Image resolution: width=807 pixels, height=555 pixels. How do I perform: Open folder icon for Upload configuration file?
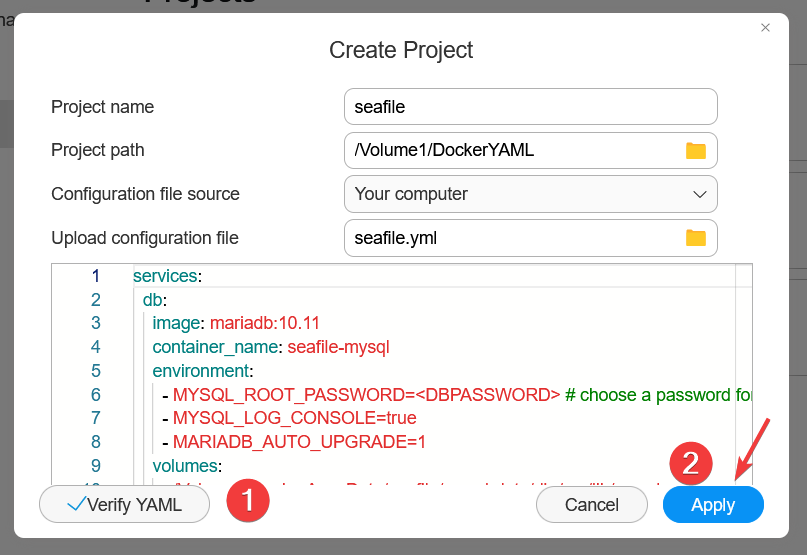(695, 238)
